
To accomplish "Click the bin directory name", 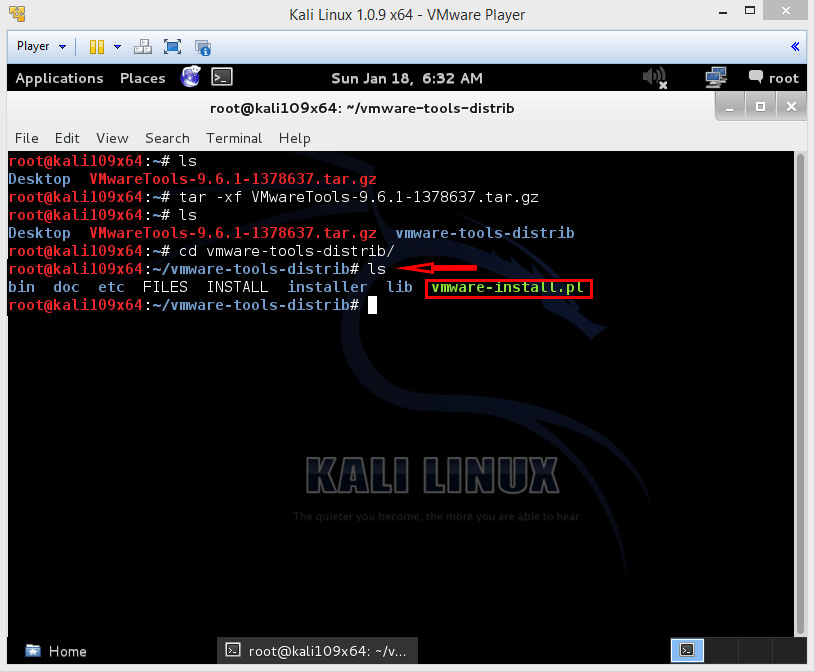I will click(21, 287).
